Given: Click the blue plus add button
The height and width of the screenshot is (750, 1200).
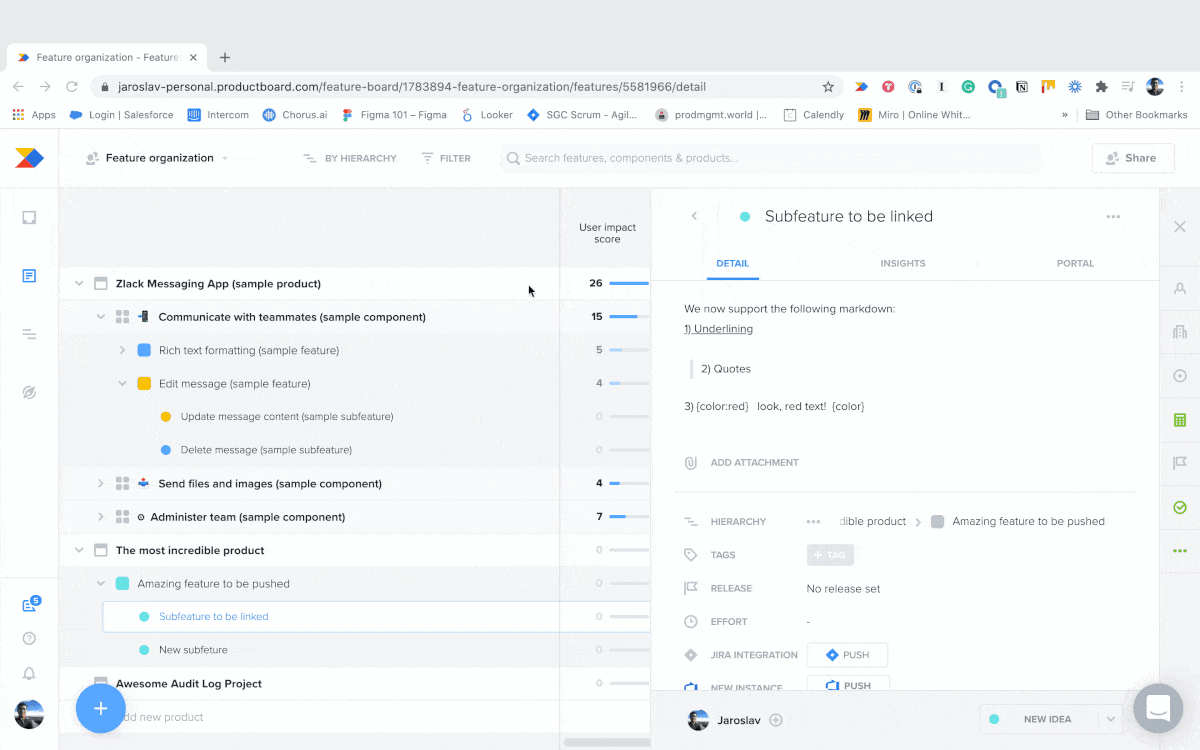Looking at the screenshot, I should (x=101, y=708).
